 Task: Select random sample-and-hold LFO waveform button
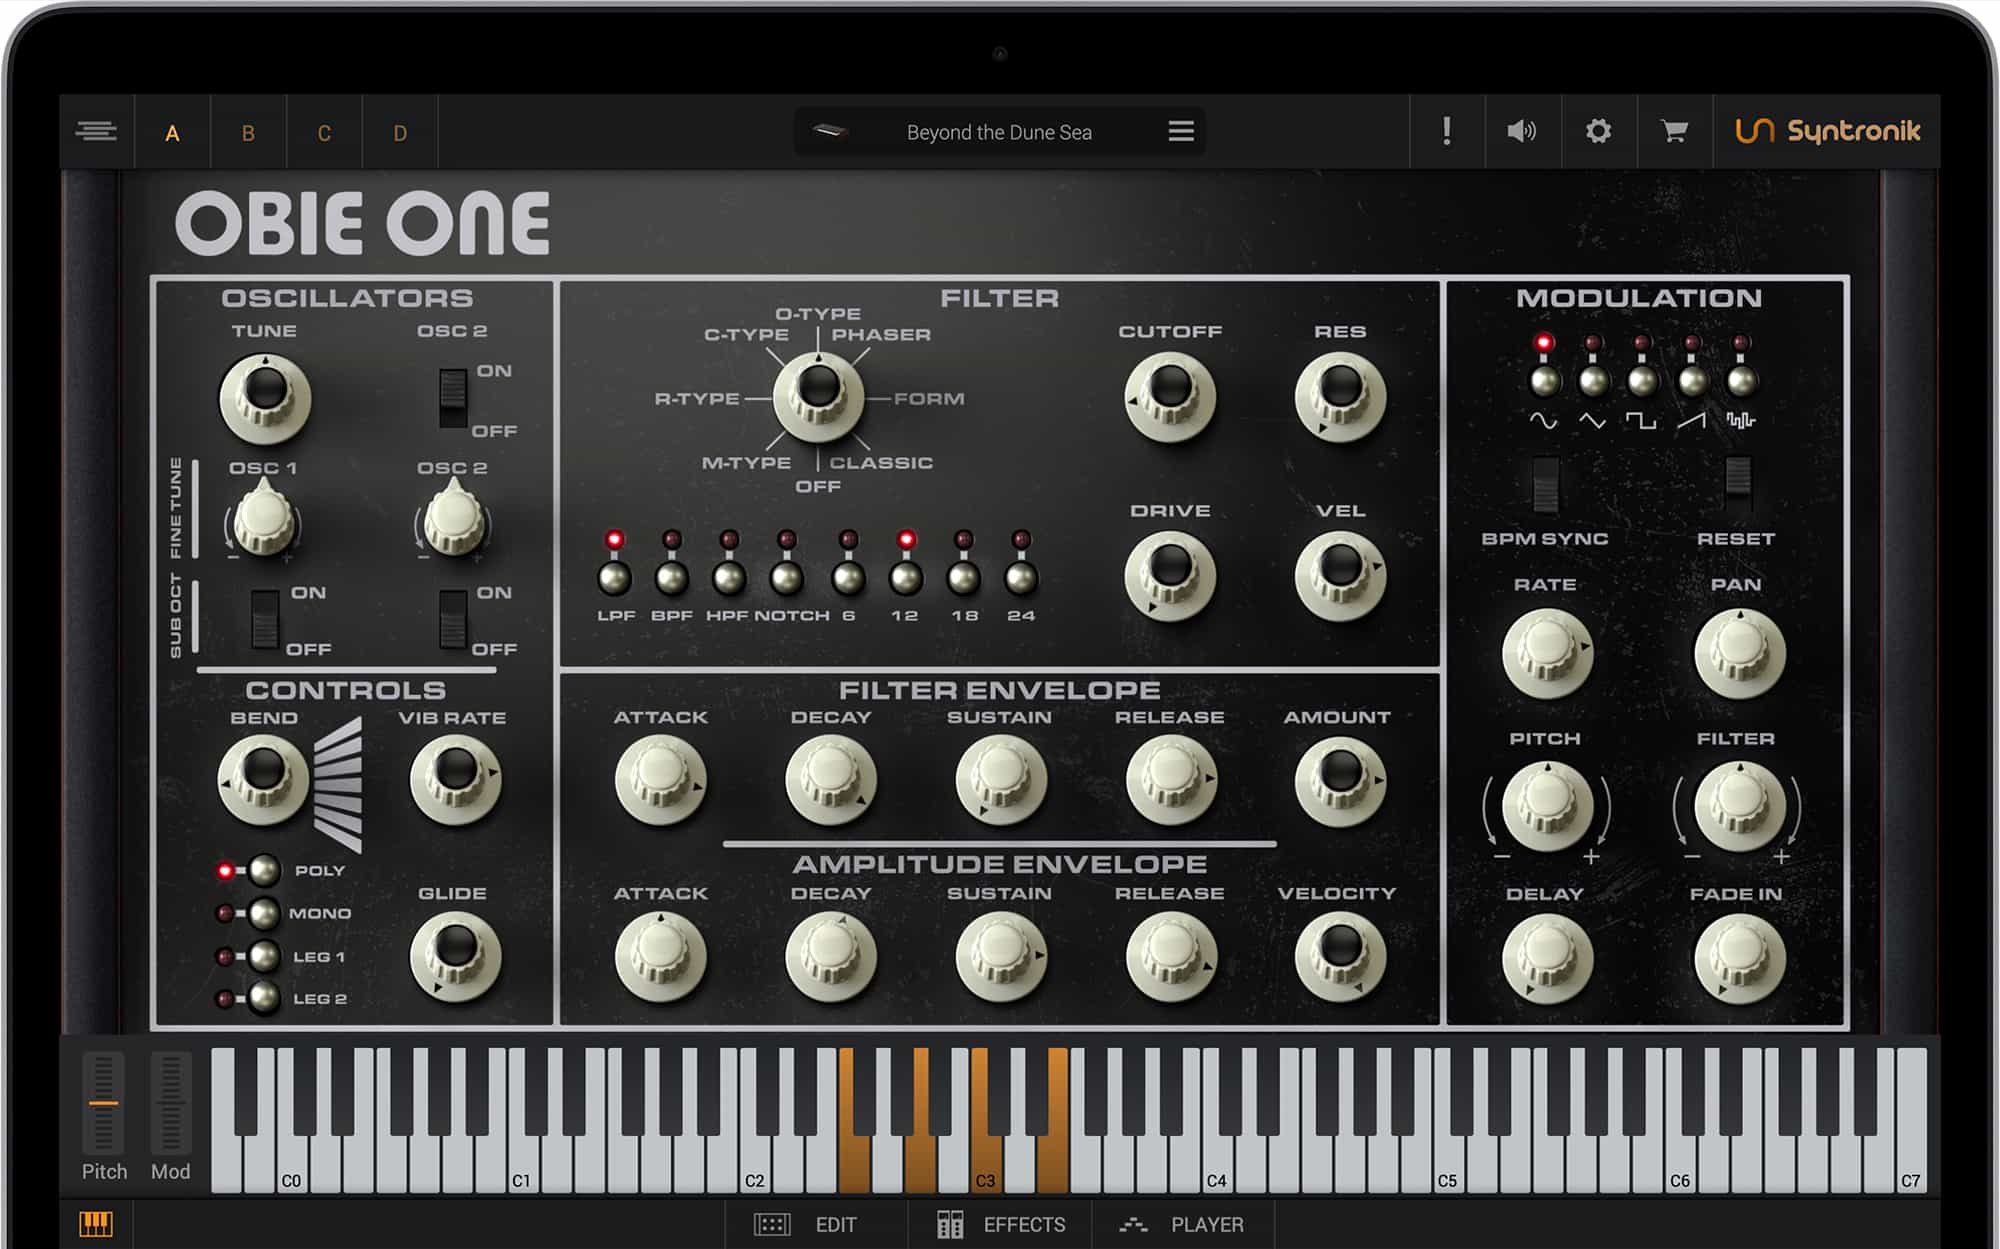pyautogui.click(x=1741, y=380)
